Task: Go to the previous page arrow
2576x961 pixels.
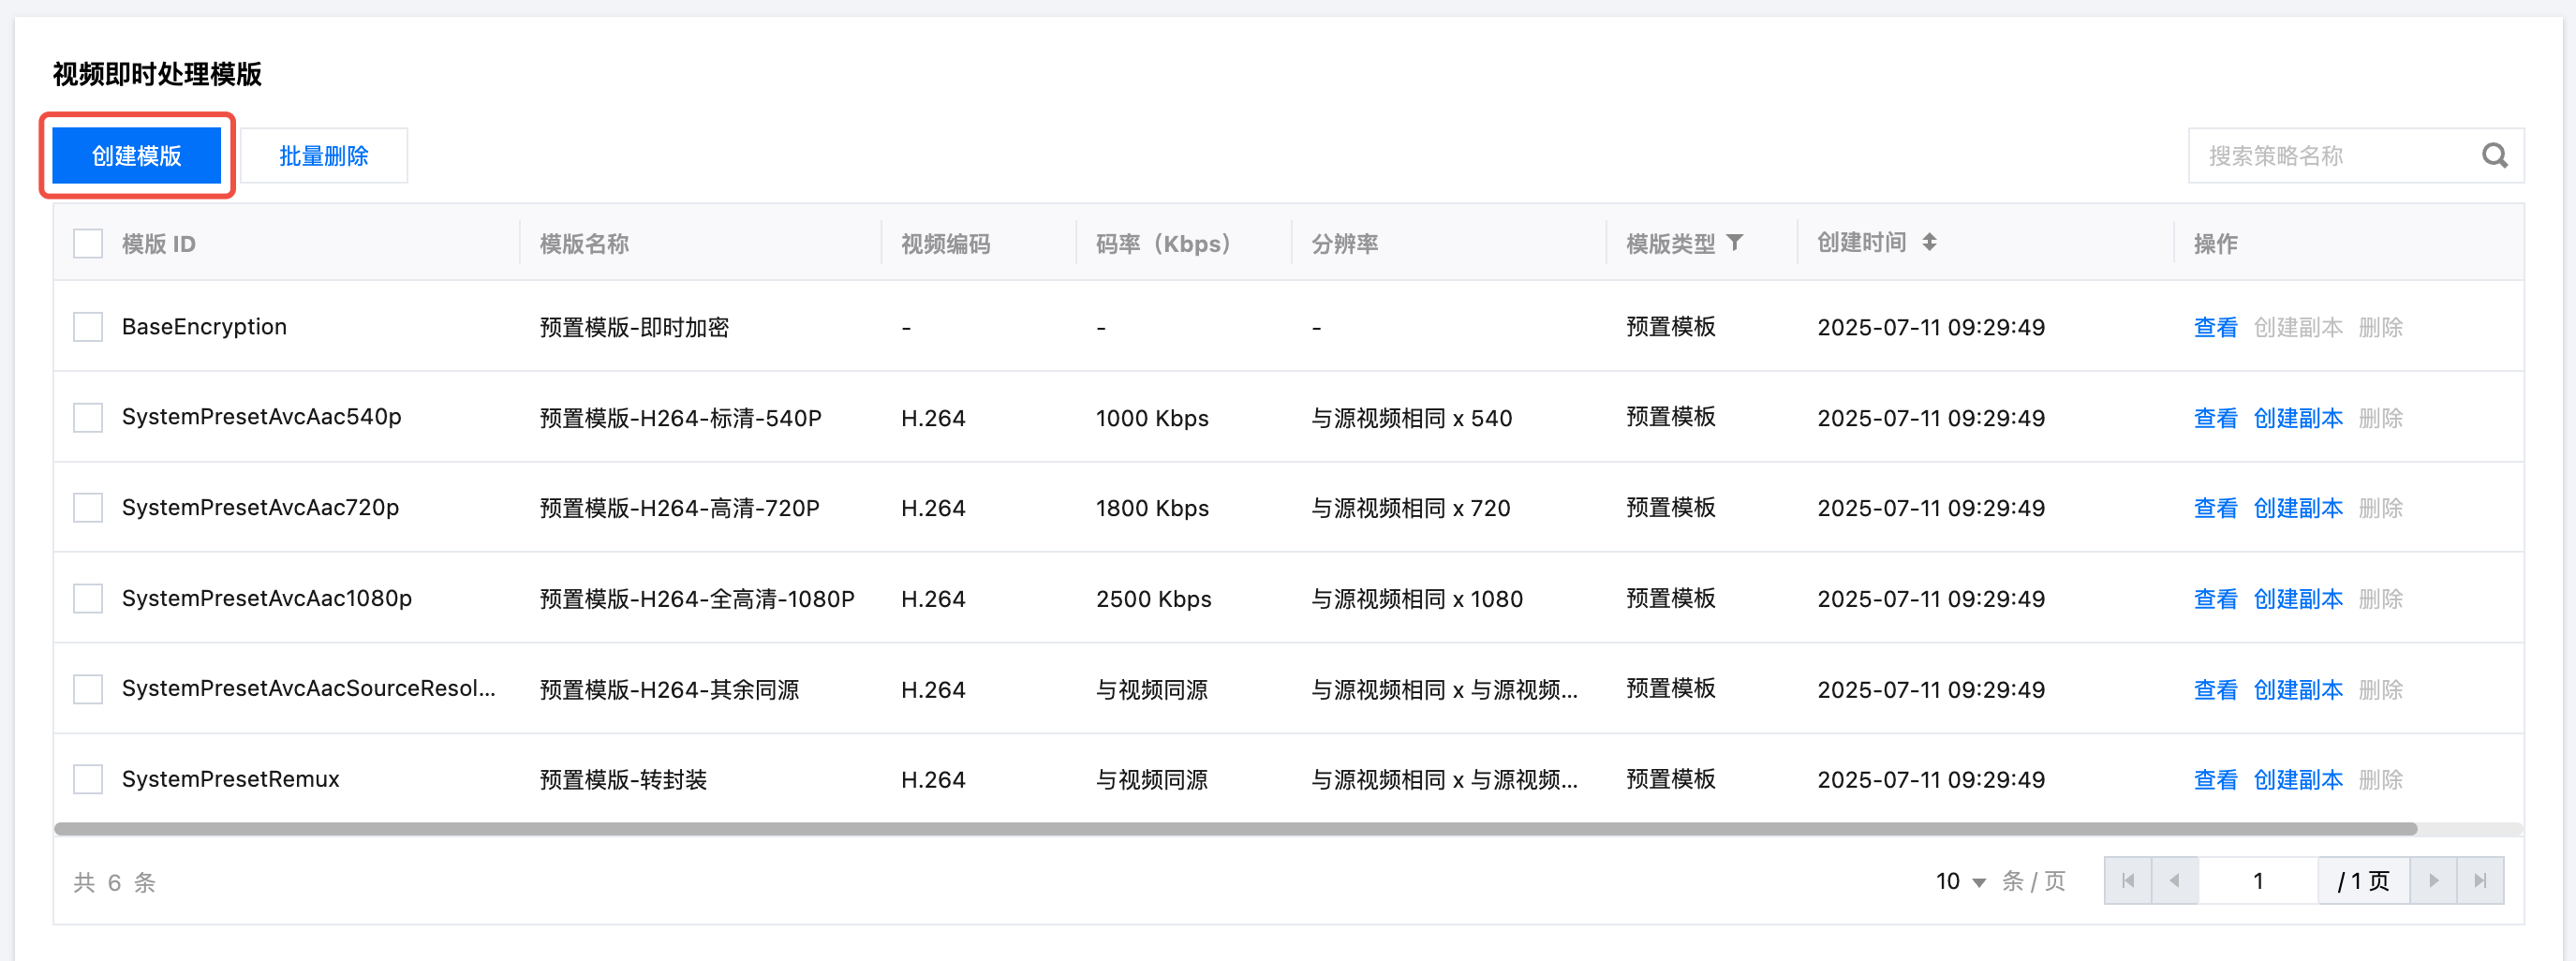Action: [2174, 881]
